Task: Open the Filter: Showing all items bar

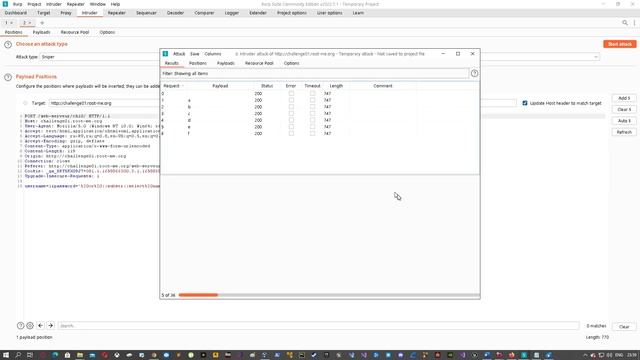Action: pyautogui.click(x=314, y=73)
